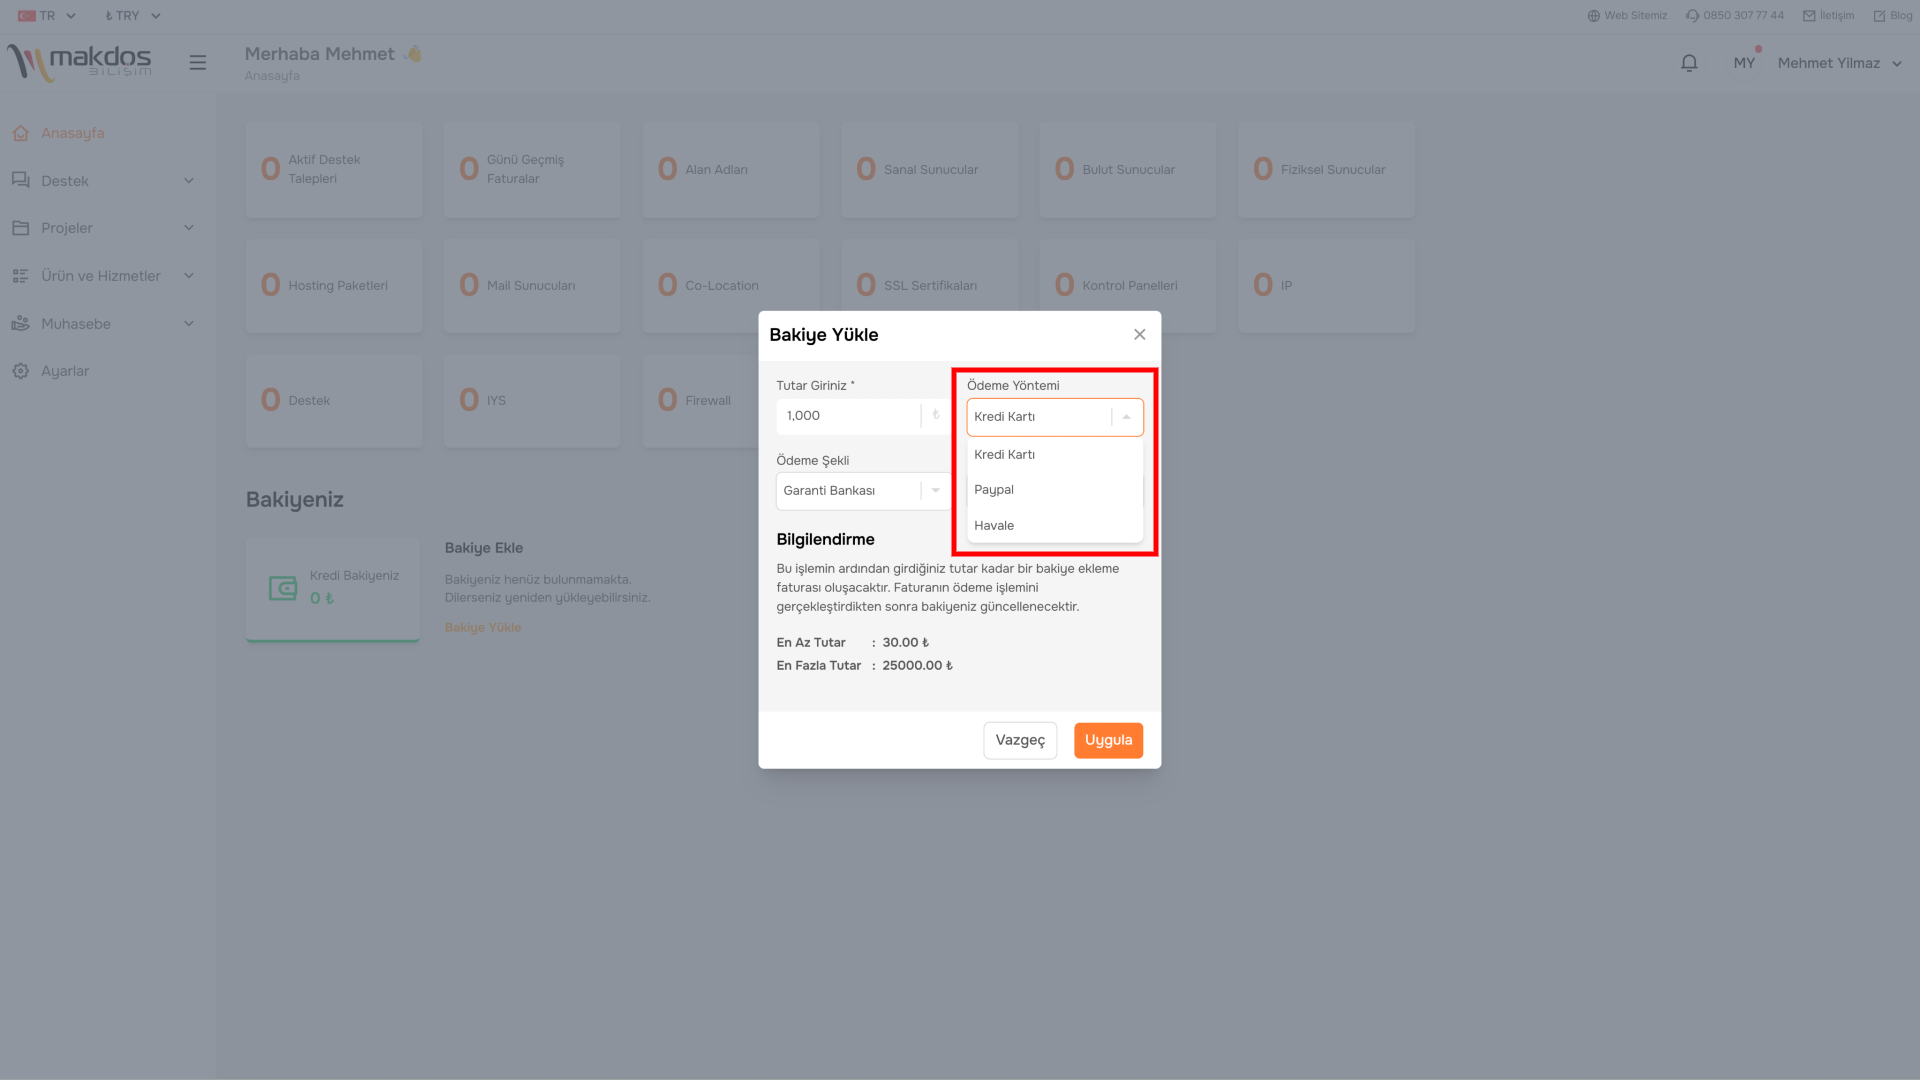Viewport: 1920px width, 1080px height.
Task: Click the Bakiye Yükle link
Action: [x=482, y=628]
